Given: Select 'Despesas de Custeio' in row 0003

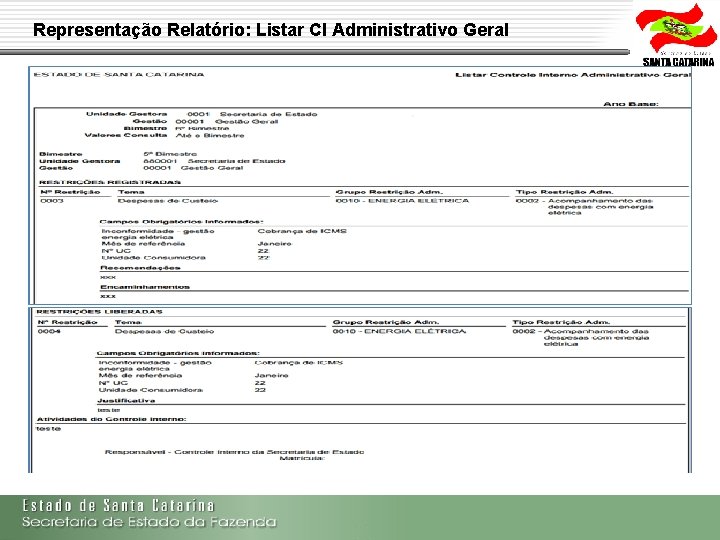Looking at the screenshot, I should click(168, 201).
